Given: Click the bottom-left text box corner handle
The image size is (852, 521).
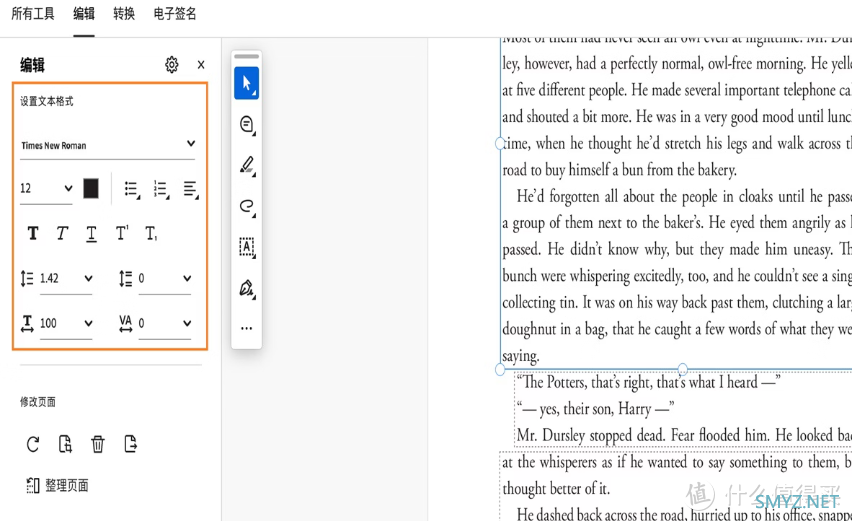Looking at the screenshot, I should [x=500, y=369].
